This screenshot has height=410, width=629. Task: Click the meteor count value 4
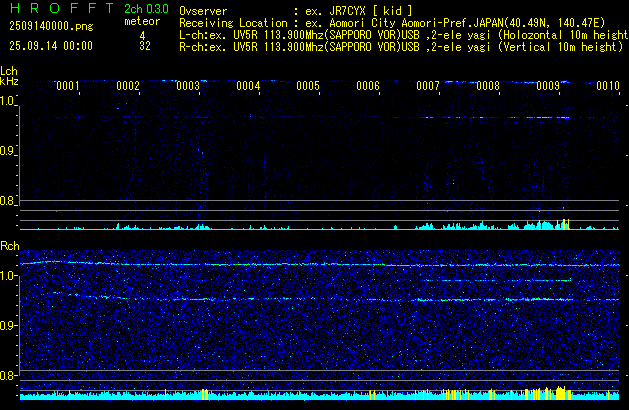(x=142, y=35)
